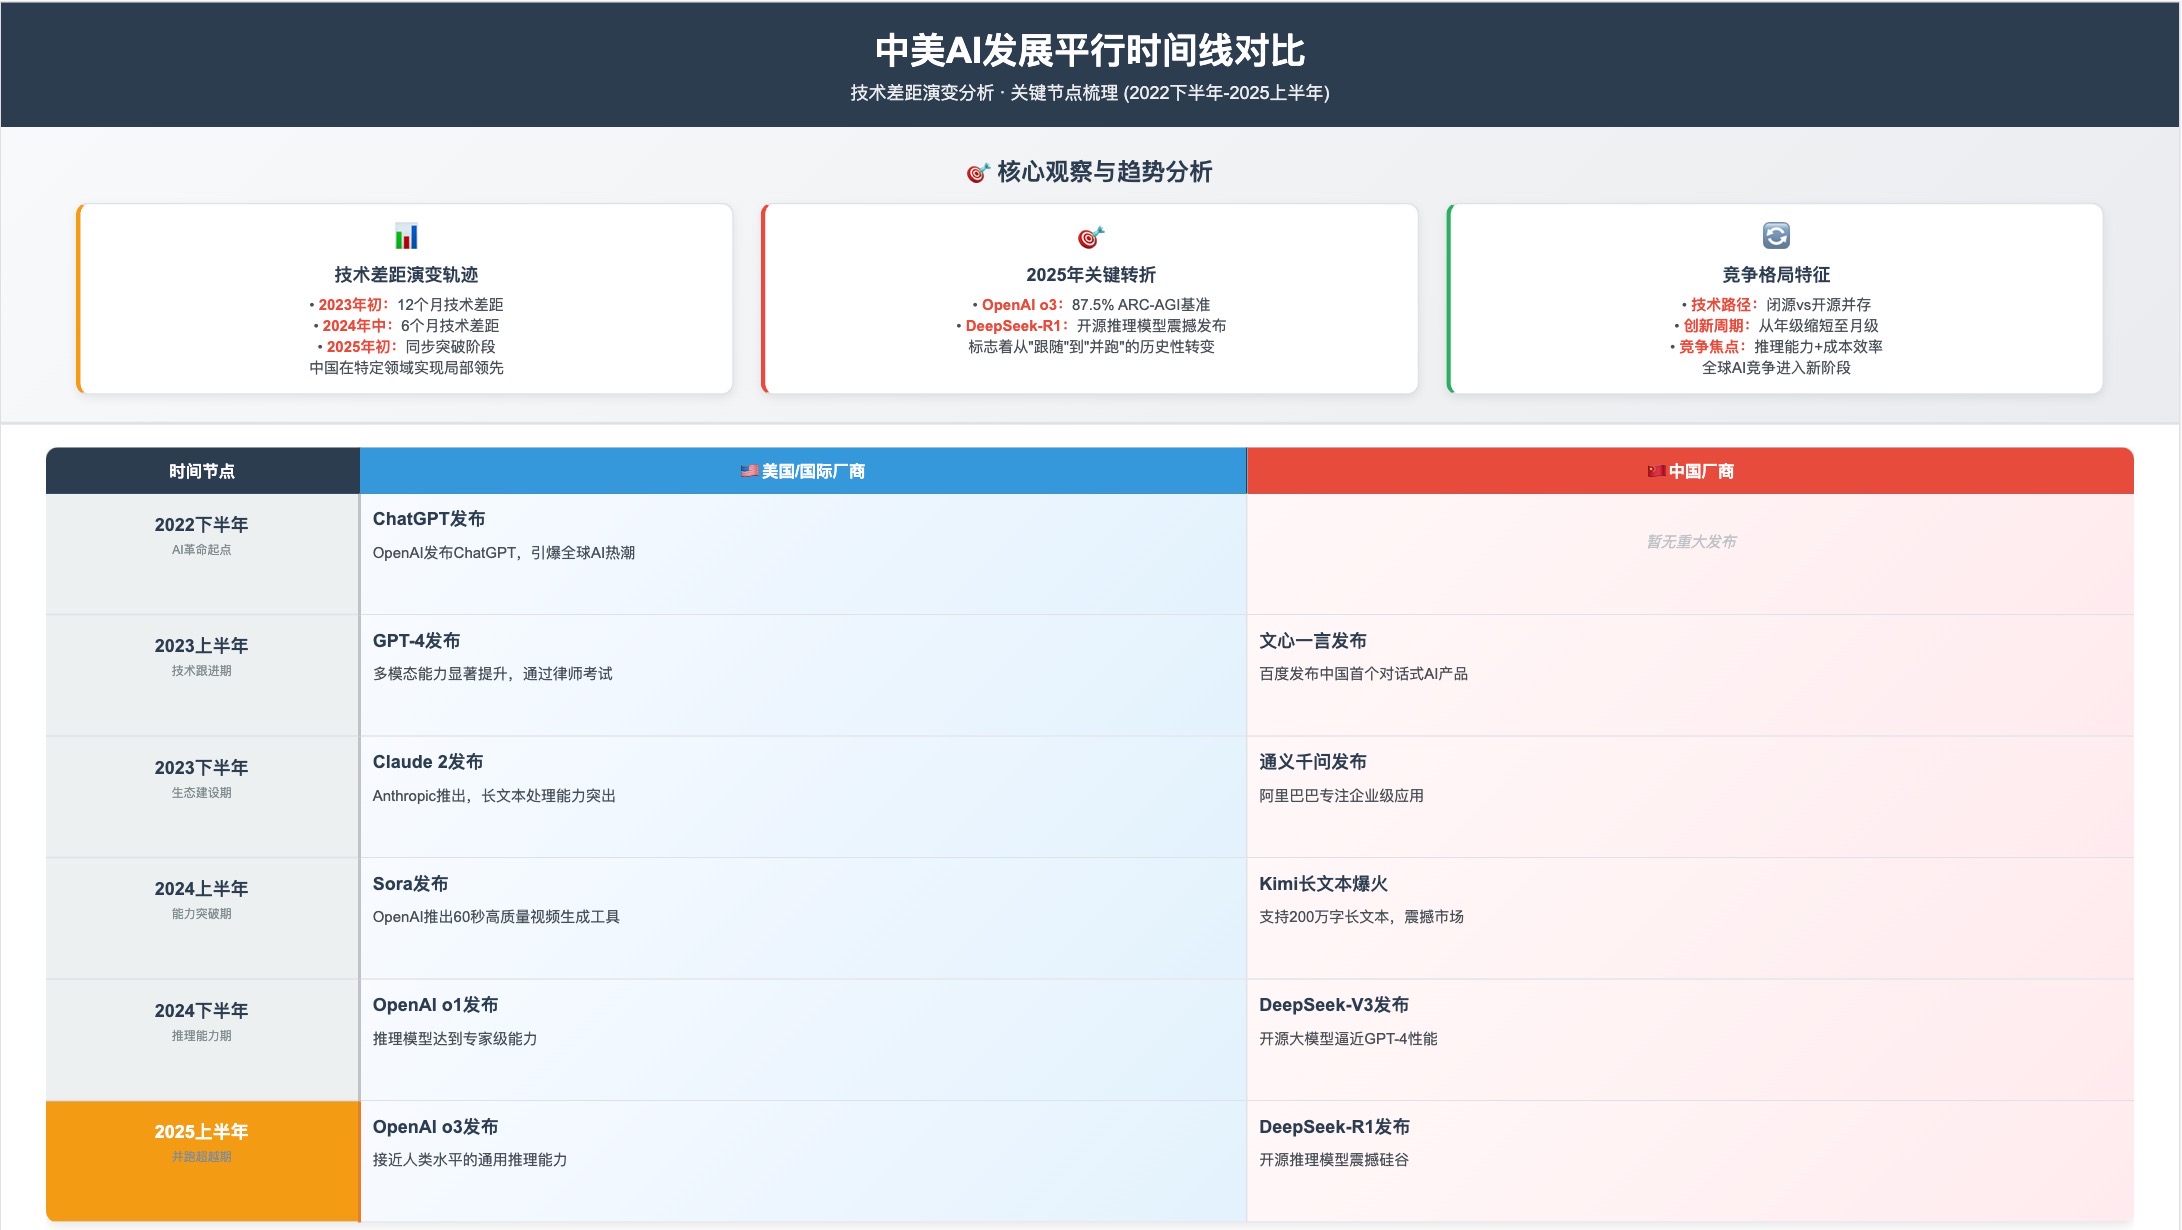
Task: Click the 暂无重大发布 placeholder cell
Action: tap(1690, 542)
